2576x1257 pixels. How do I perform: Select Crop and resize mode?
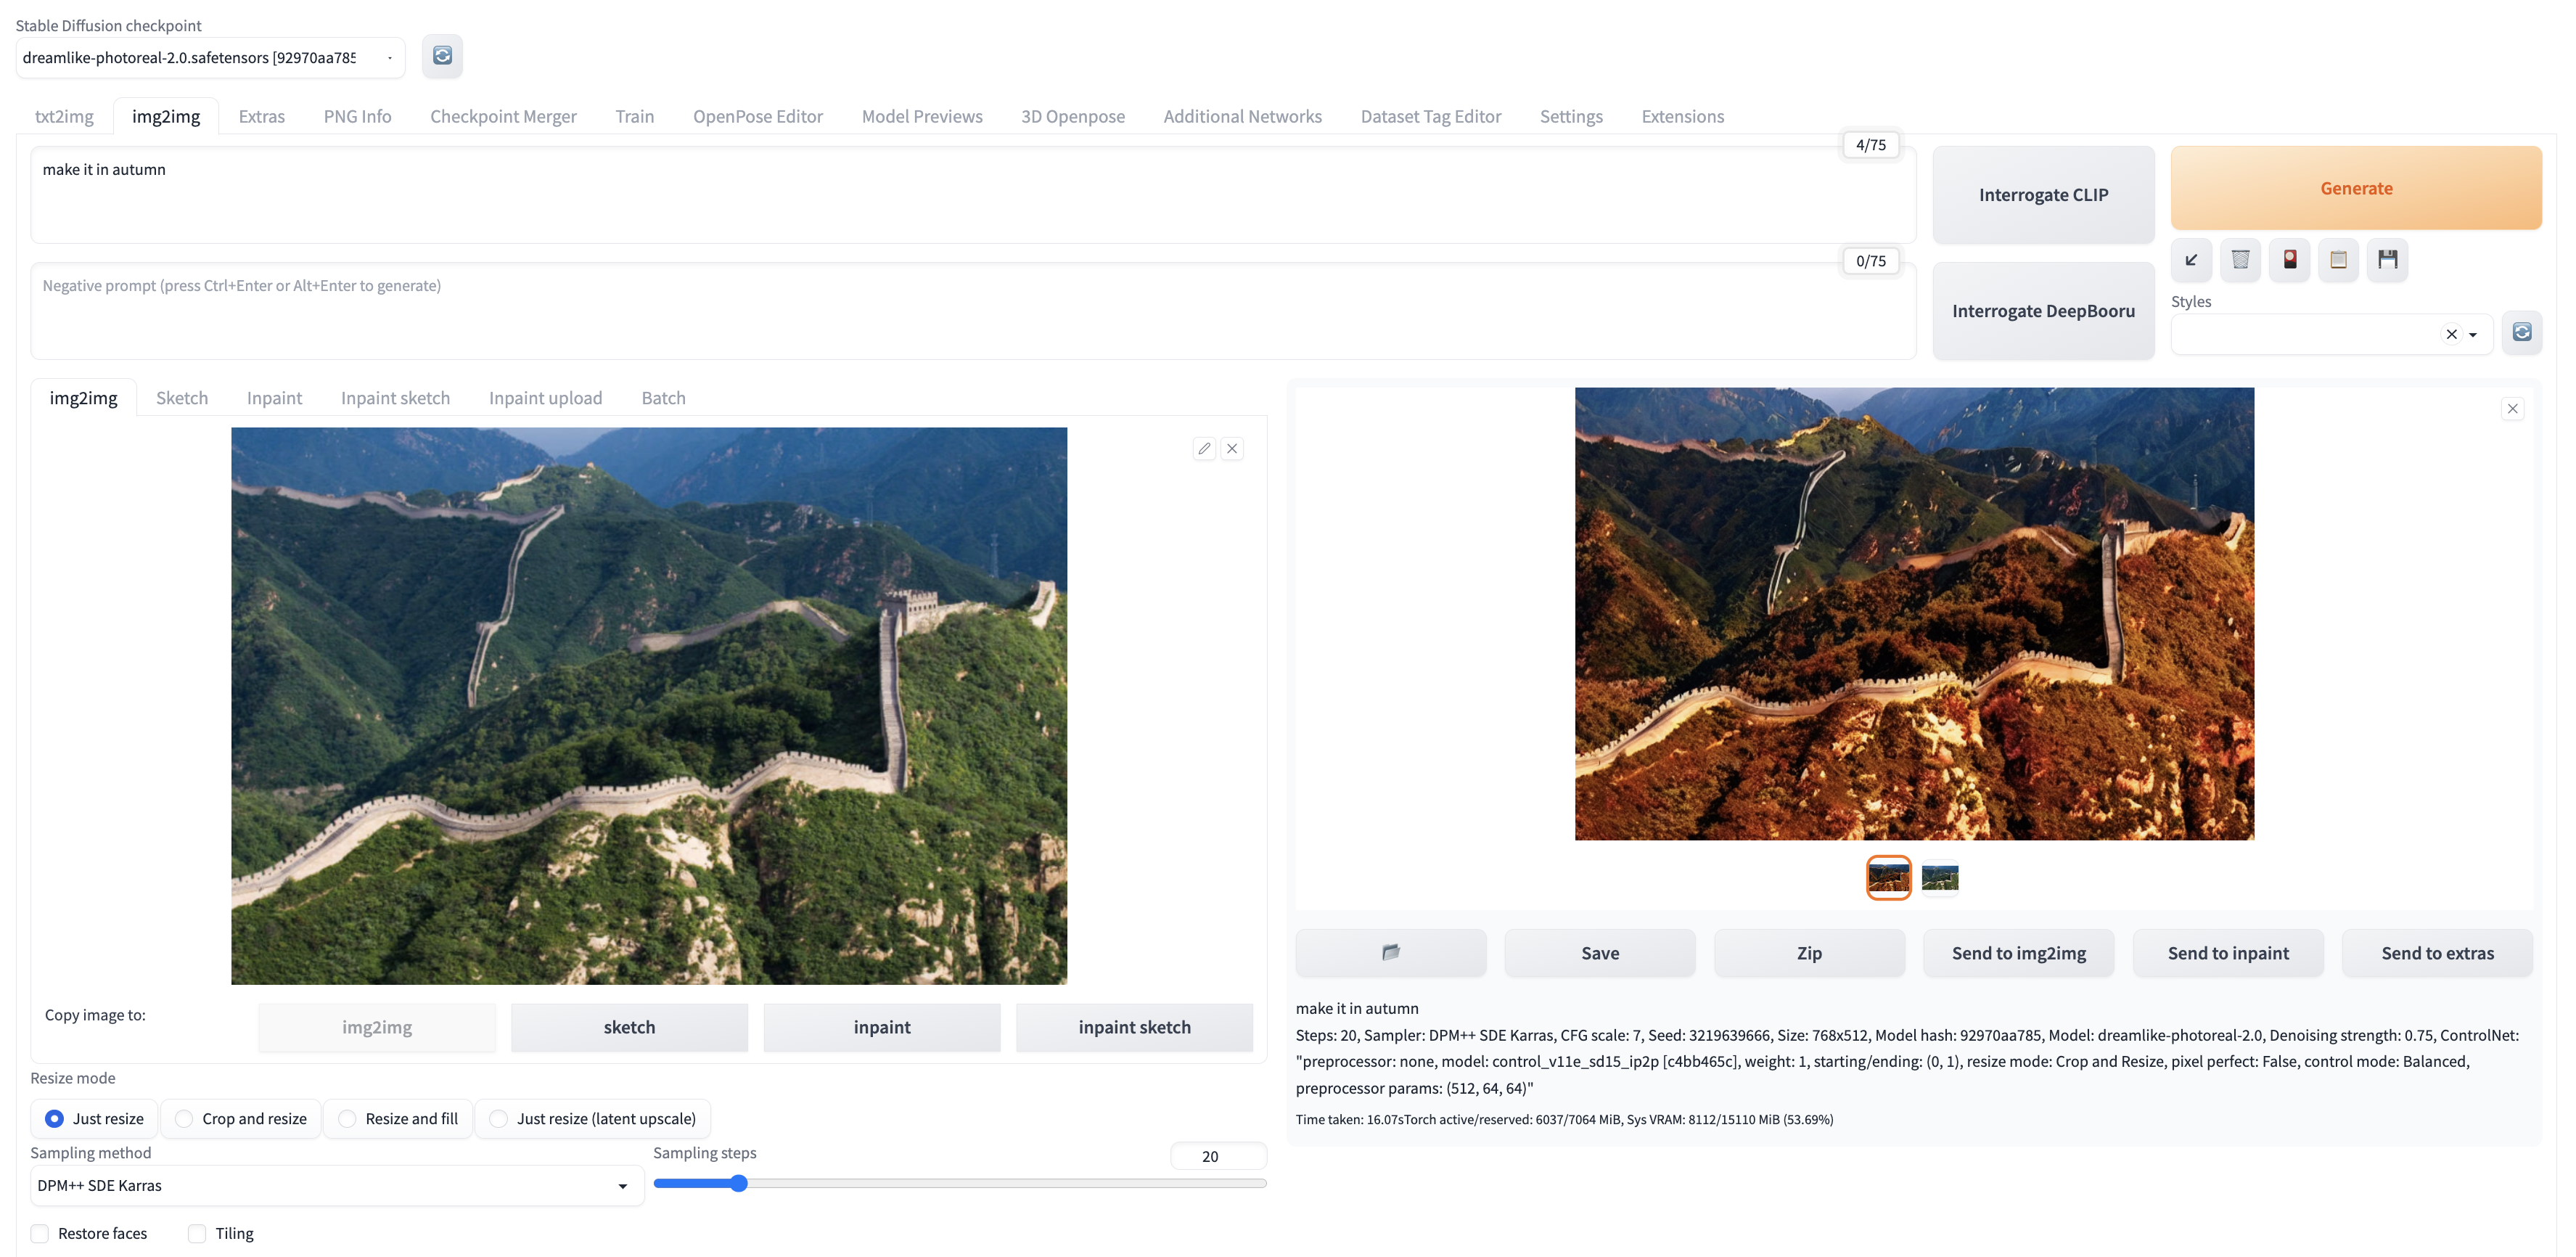(x=184, y=1118)
